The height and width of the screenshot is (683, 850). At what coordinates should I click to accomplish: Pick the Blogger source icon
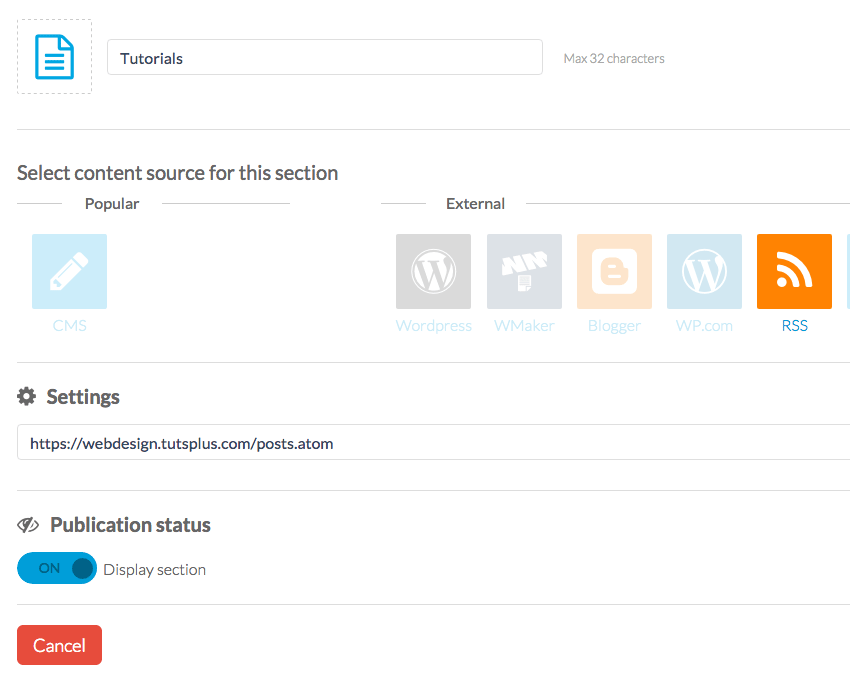614,271
